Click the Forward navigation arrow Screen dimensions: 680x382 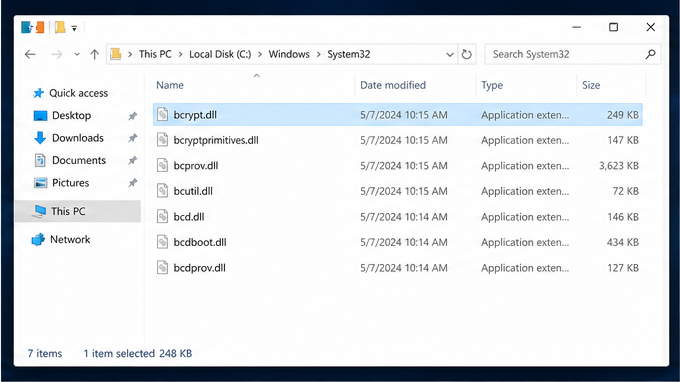pyautogui.click(x=57, y=54)
